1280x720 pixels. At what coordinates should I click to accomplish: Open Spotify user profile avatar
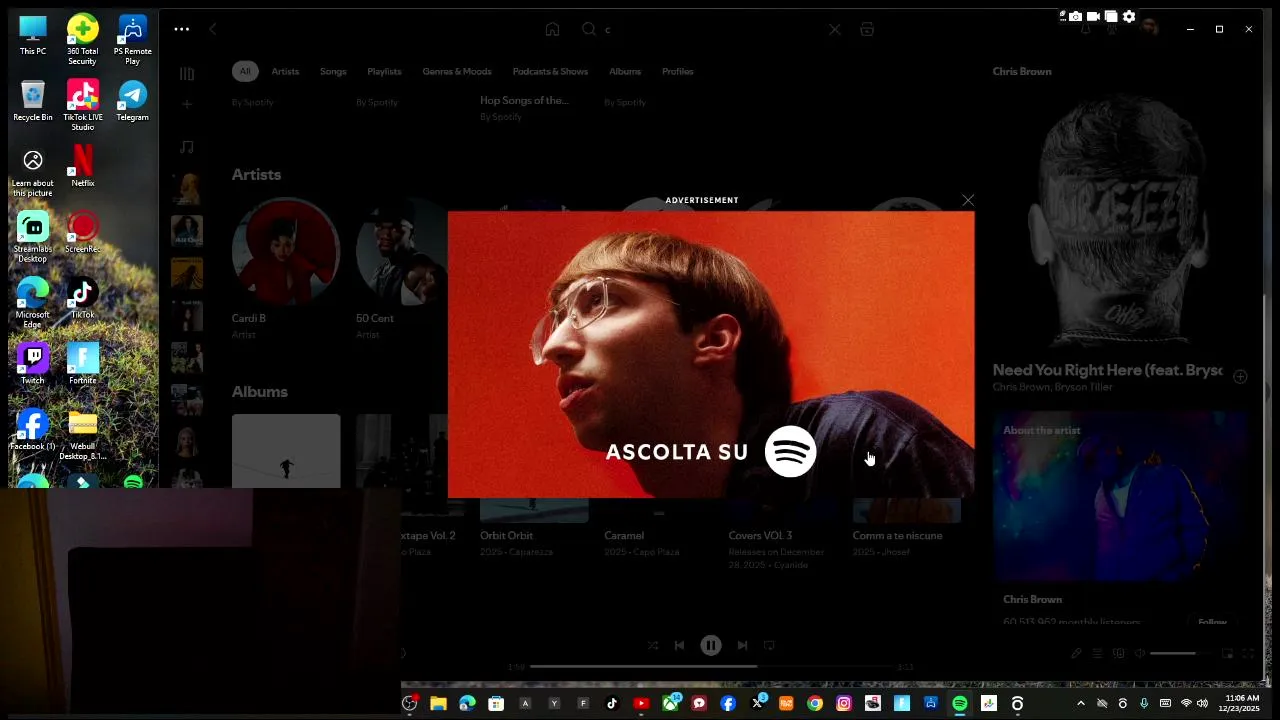click(x=1151, y=28)
